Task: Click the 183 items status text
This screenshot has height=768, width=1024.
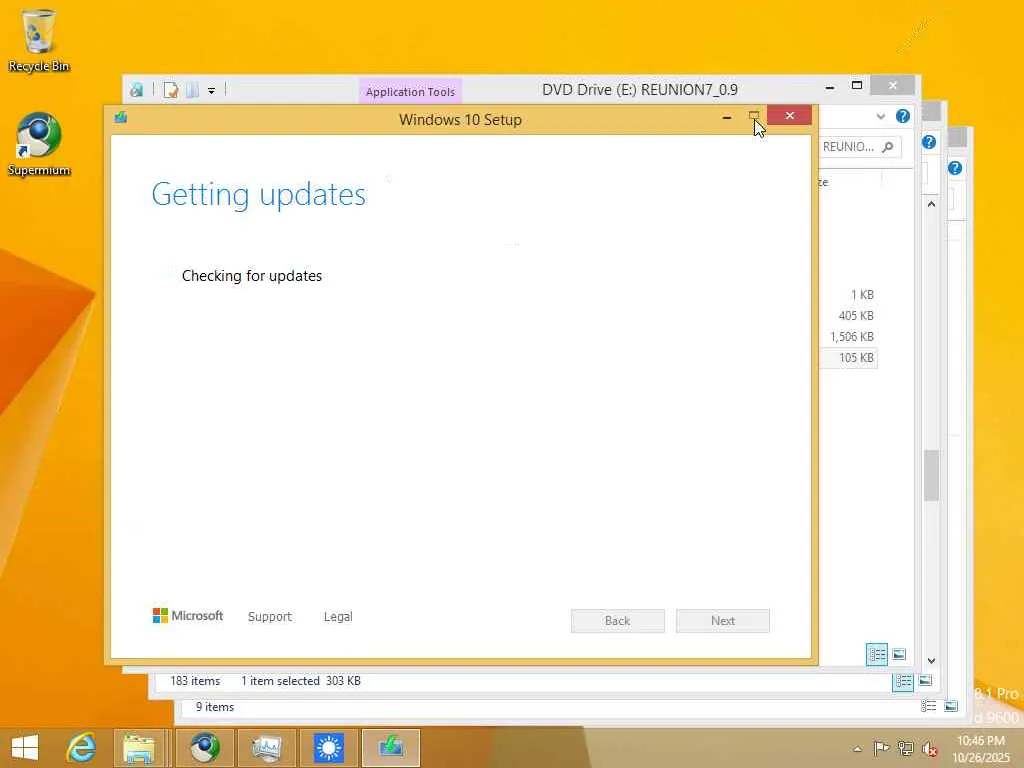Action: (195, 680)
